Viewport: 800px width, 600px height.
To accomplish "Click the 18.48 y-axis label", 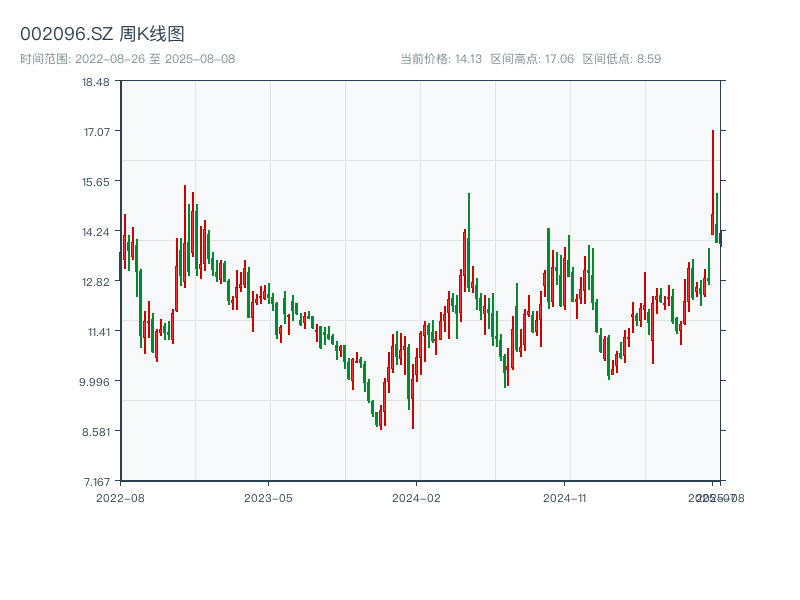I will point(96,82).
